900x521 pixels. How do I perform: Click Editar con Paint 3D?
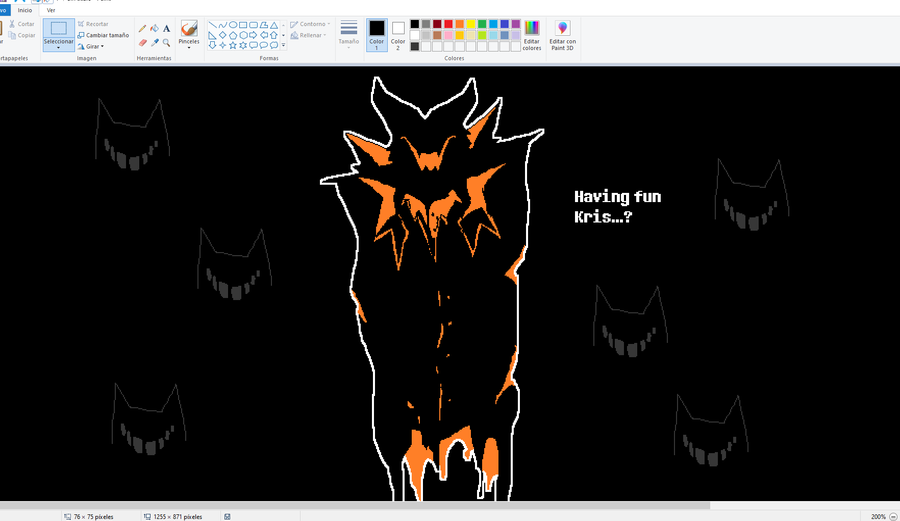tap(562, 35)
